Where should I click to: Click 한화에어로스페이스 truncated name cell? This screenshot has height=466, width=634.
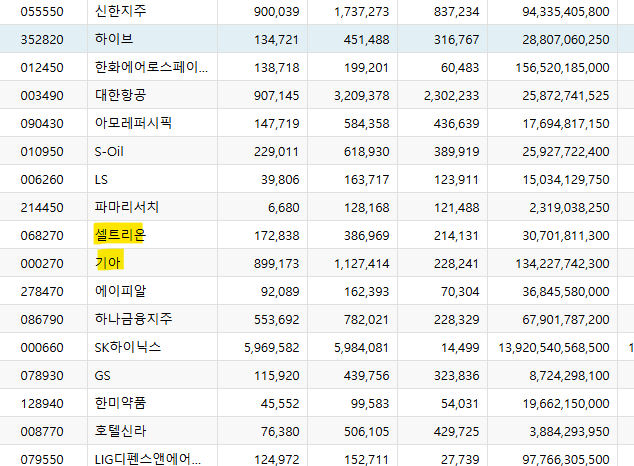151,67
